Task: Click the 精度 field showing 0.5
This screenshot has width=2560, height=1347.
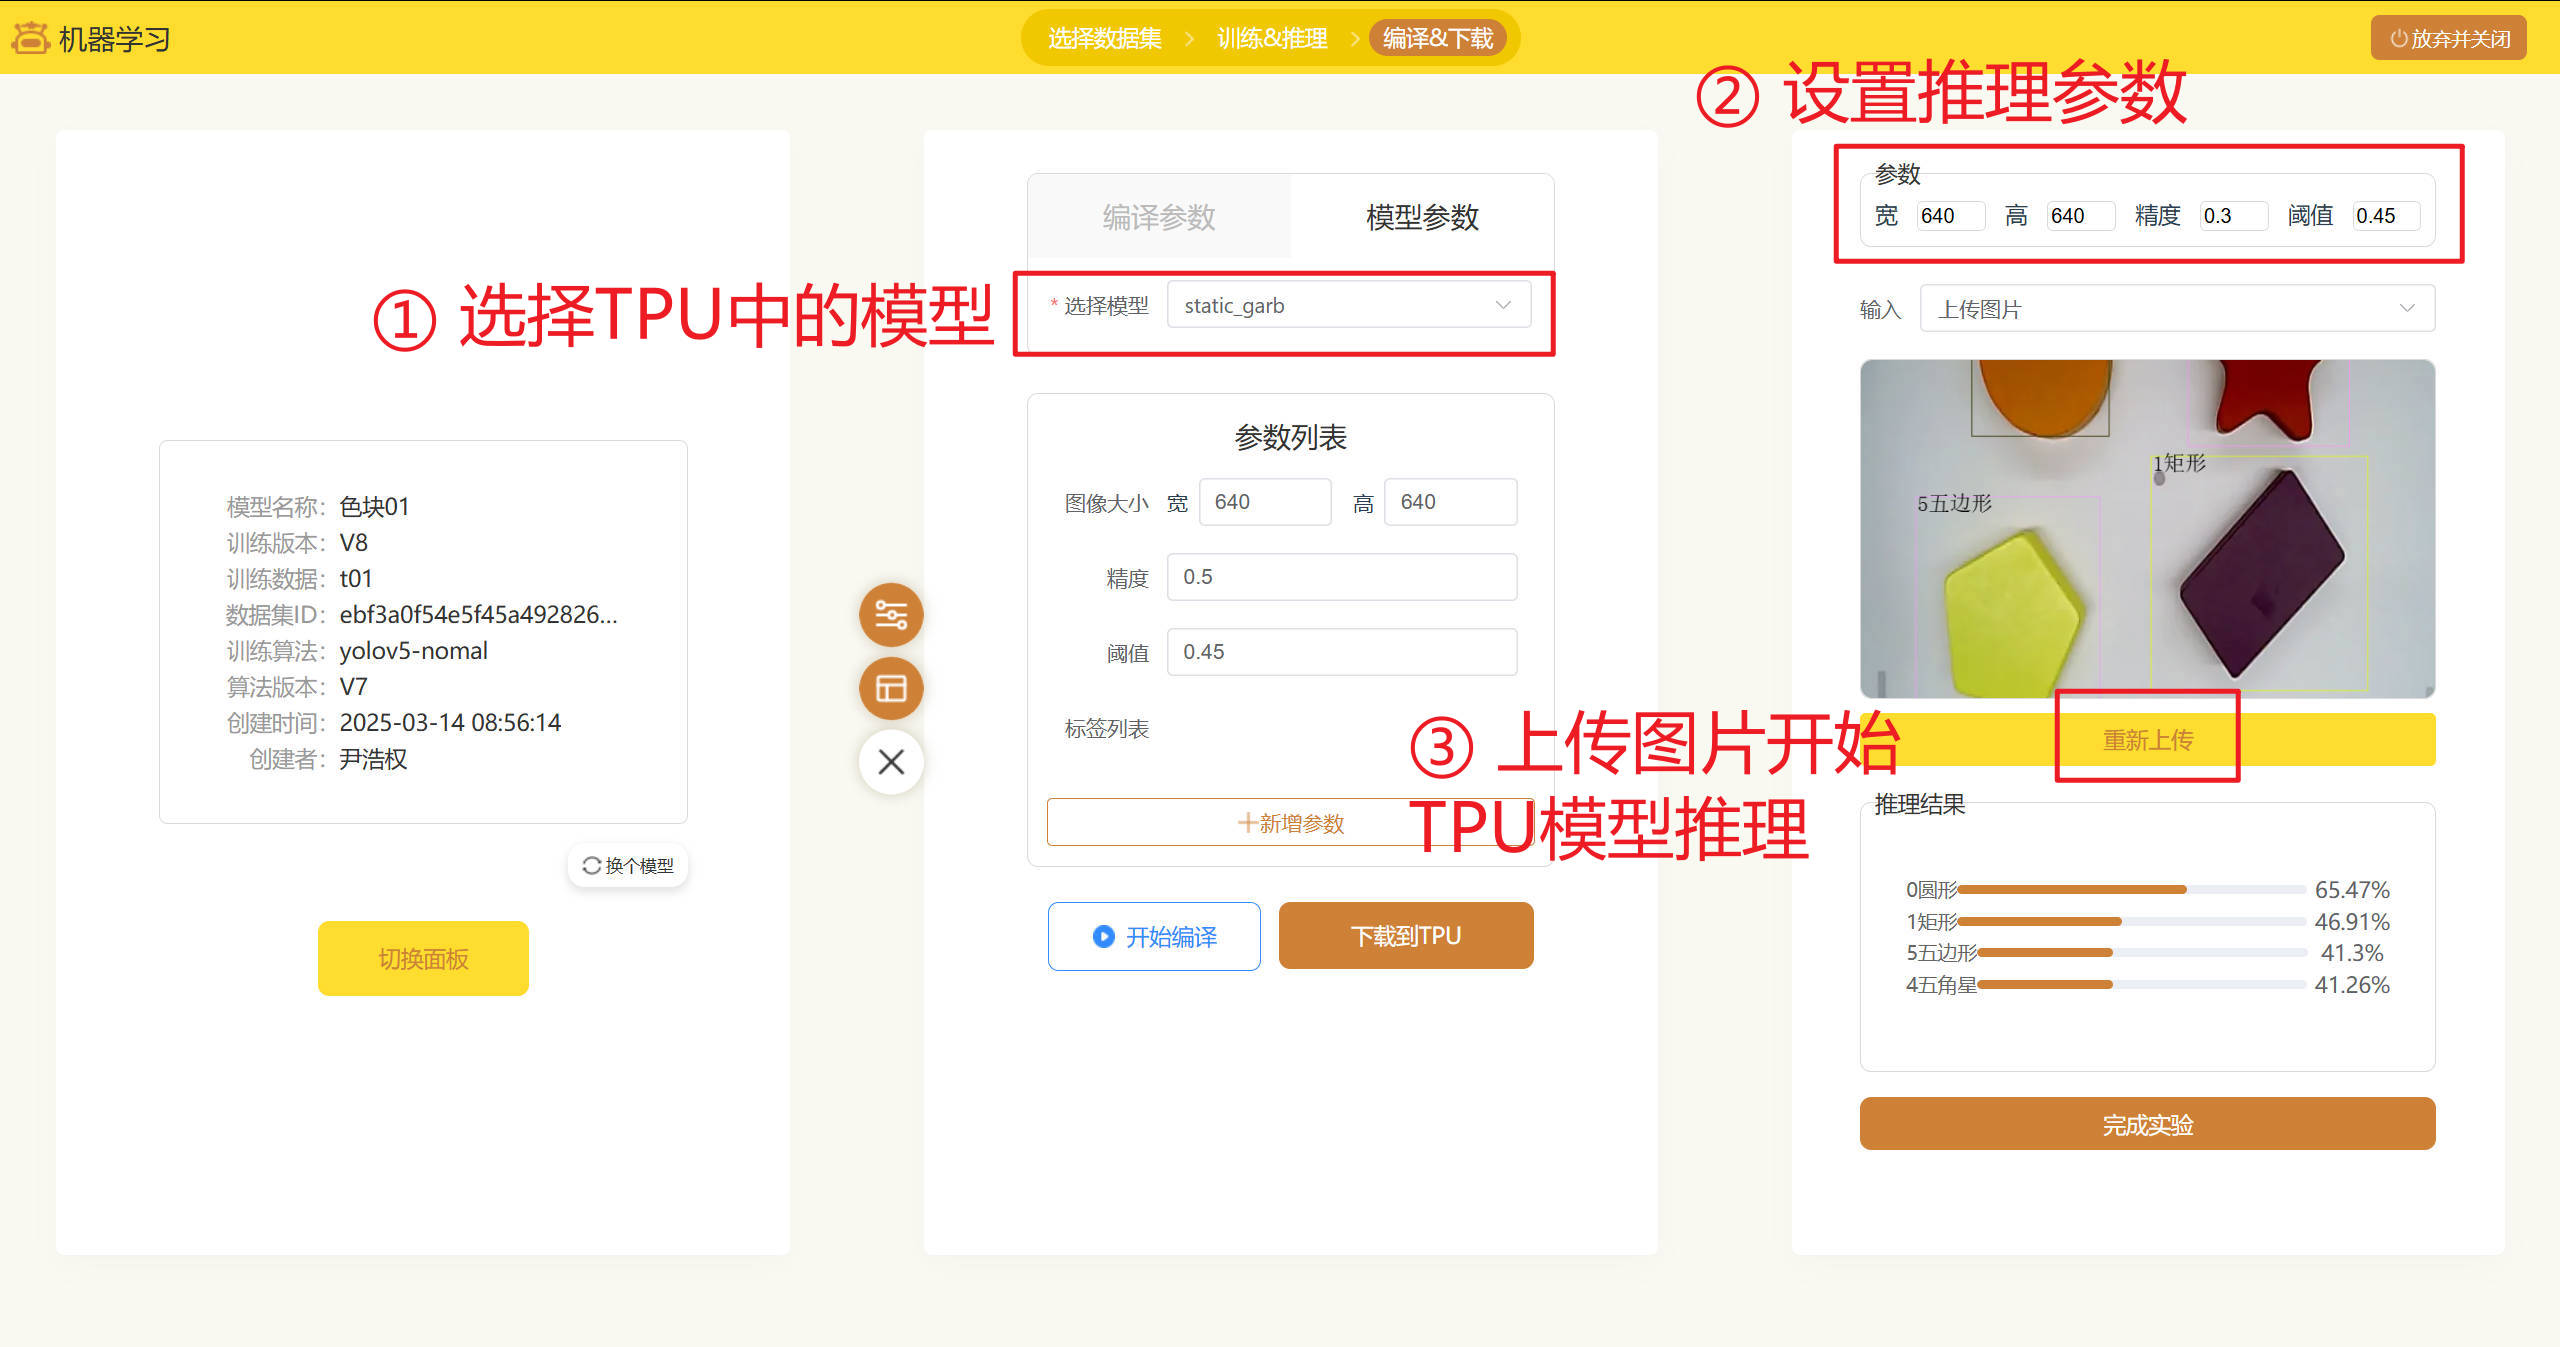Action: pyautogui.click(x=1341, y=577)
